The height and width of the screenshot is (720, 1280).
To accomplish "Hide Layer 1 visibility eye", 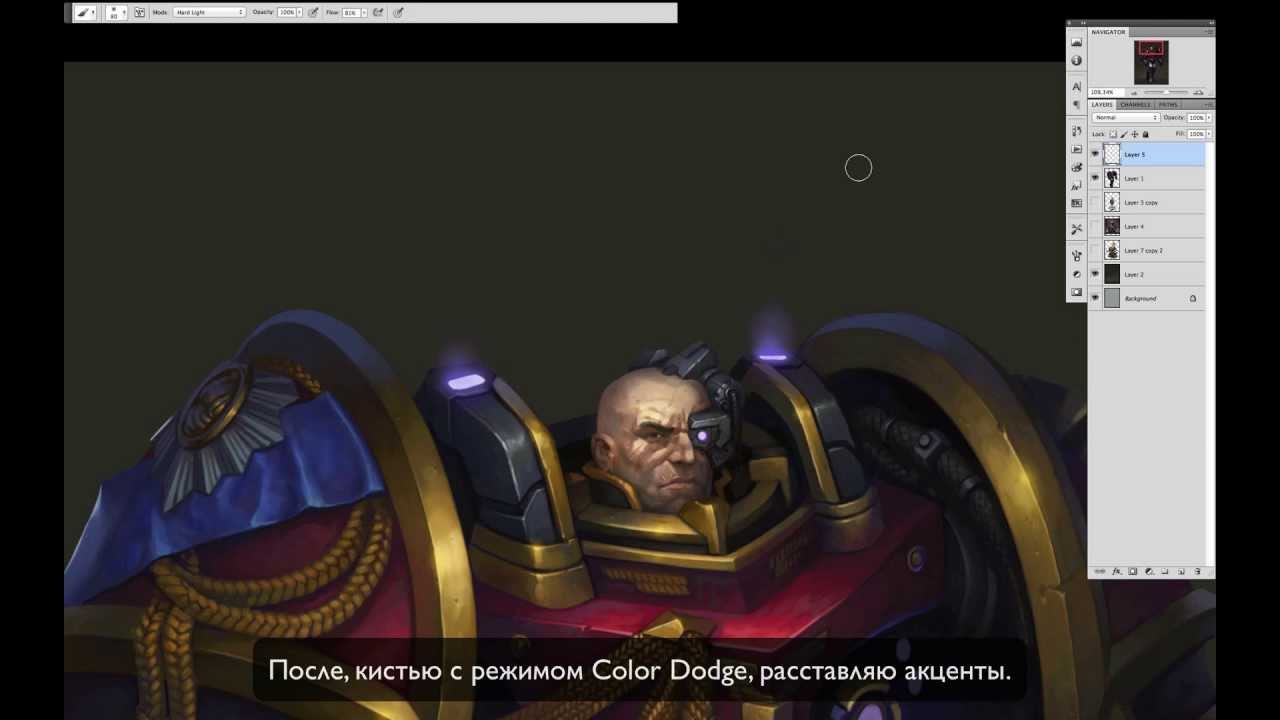I will pos(1095,178).
